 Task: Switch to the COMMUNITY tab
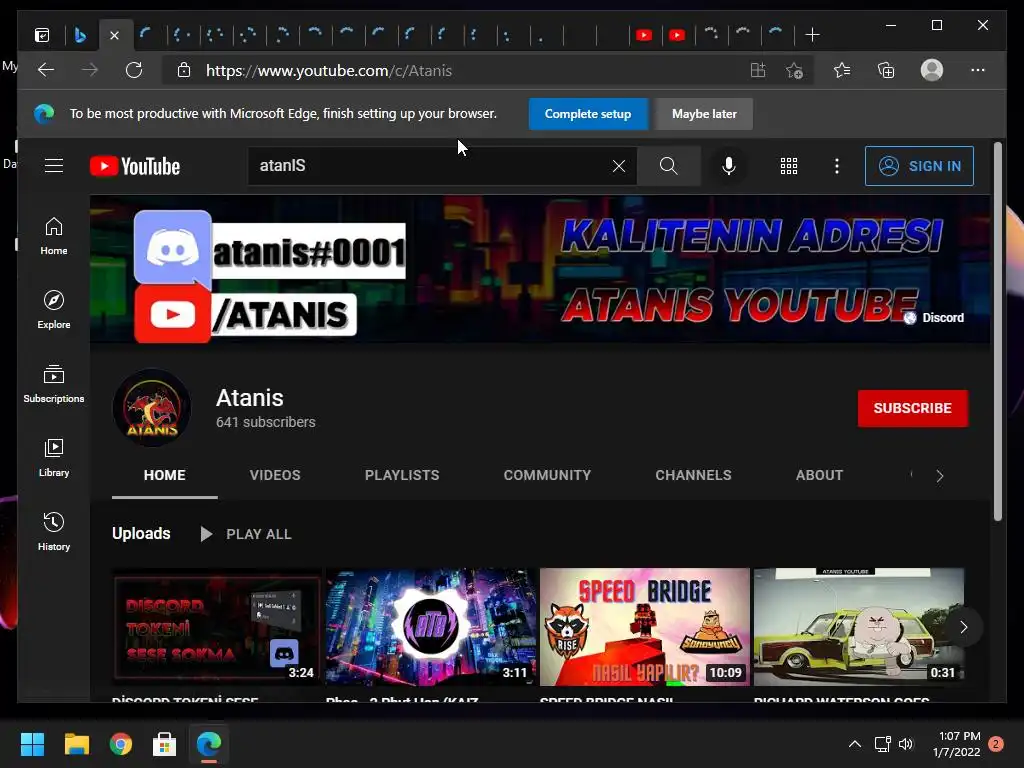[547, 475]
